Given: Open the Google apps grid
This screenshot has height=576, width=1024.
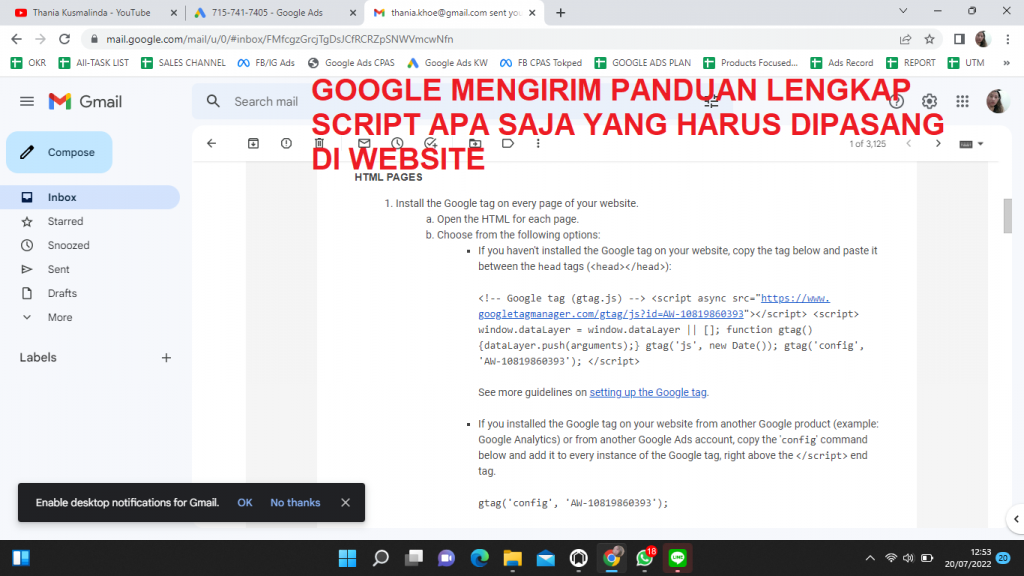Looking at the screenshot, I should pyautogui.click(x=962, y=101).
